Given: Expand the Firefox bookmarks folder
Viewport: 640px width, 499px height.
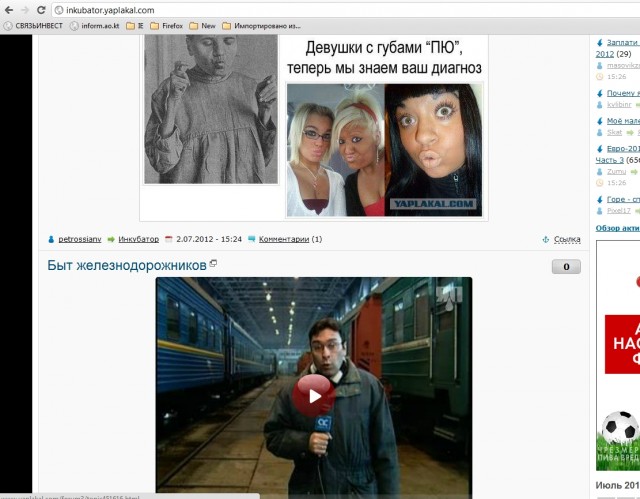Looking at the screenshot, I should point(166,26).
